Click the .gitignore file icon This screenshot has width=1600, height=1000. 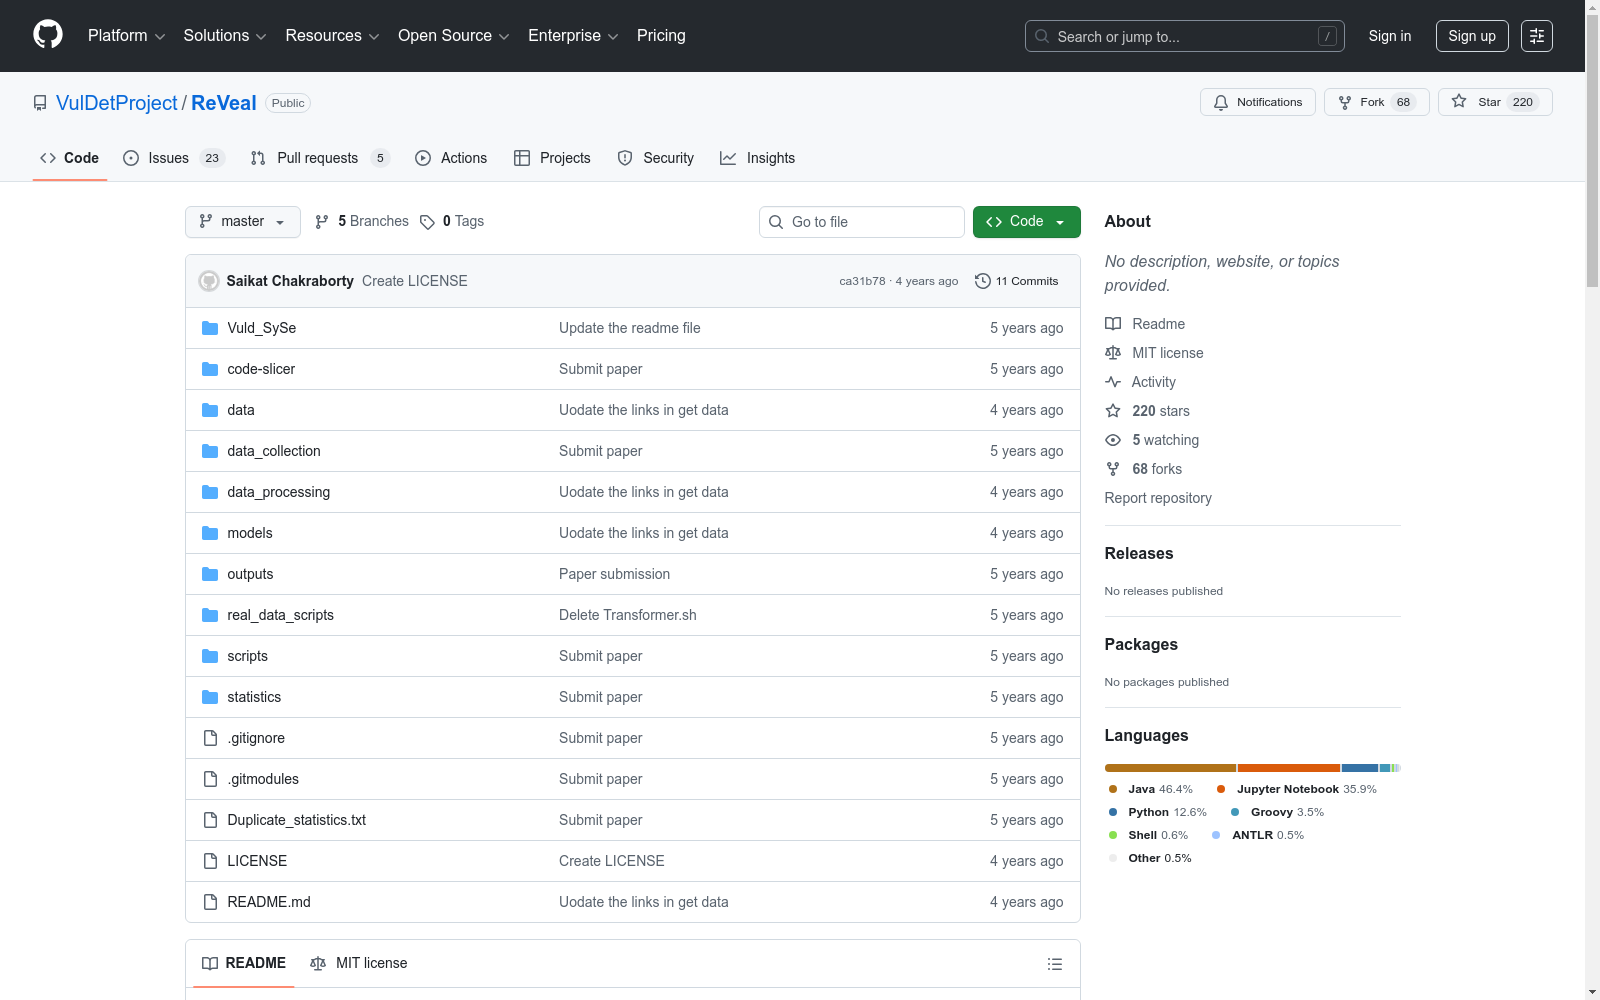coord(210,738)
